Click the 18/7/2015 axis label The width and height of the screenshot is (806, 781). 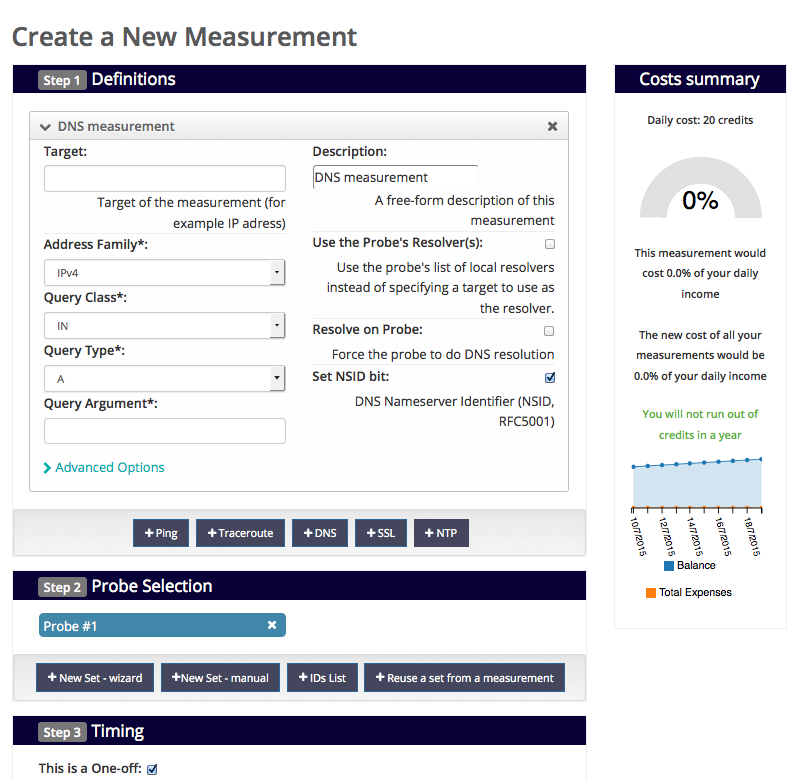click(752, 536)
